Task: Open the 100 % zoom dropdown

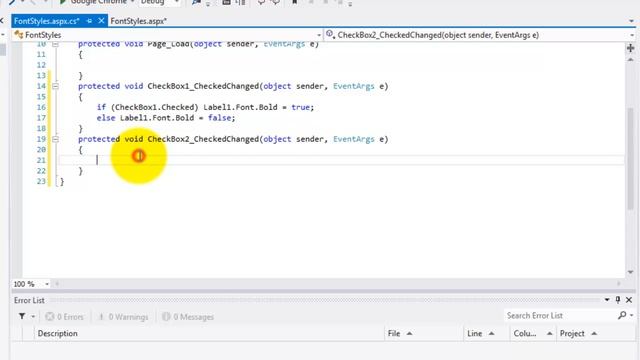Action: [x=47, y=284]
